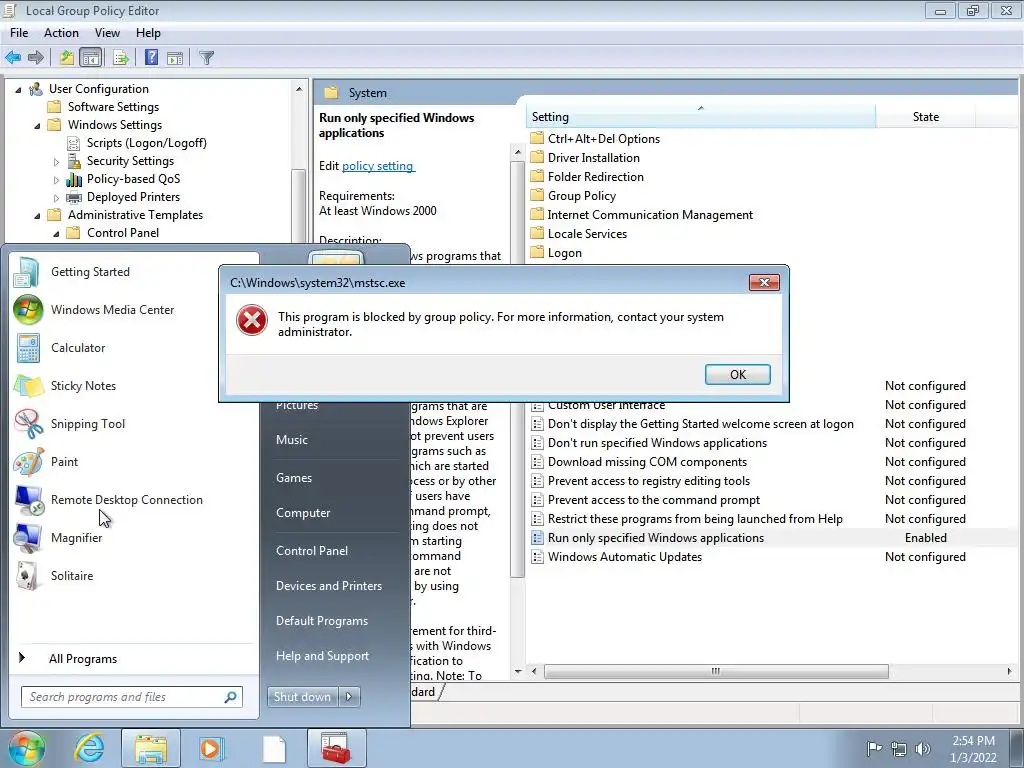This screenshot has height=768, width=1024.
Task: Select Prevent access to the command prompt
Action: (x=654, y=500)
